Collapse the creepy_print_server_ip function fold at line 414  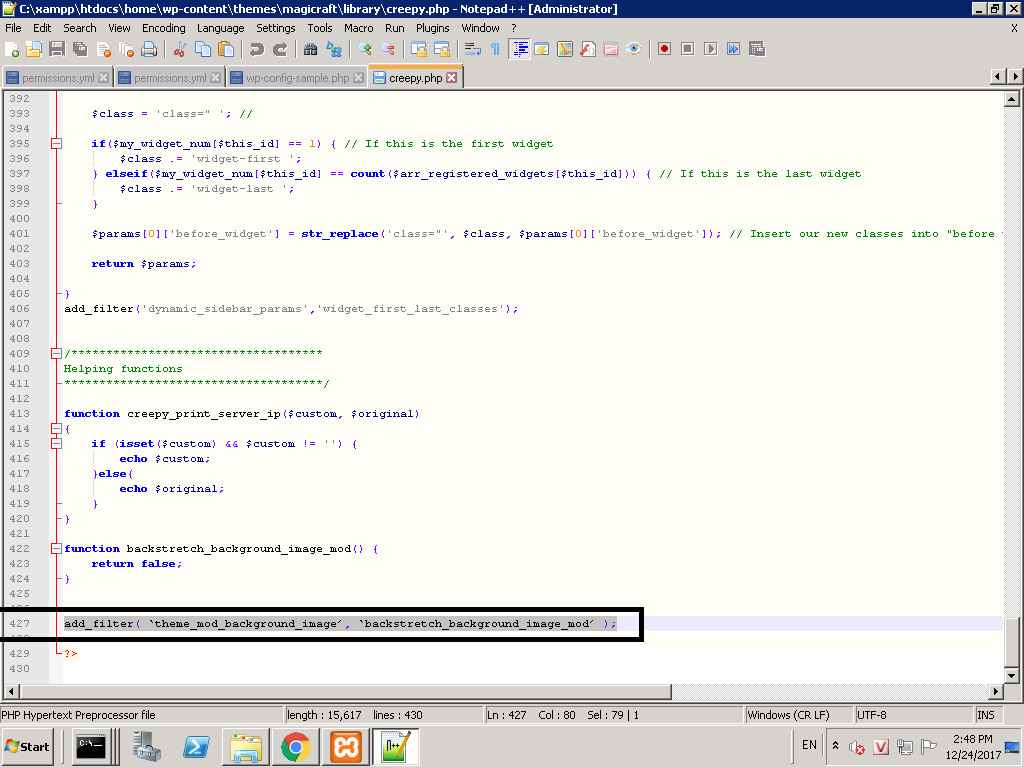56,429
